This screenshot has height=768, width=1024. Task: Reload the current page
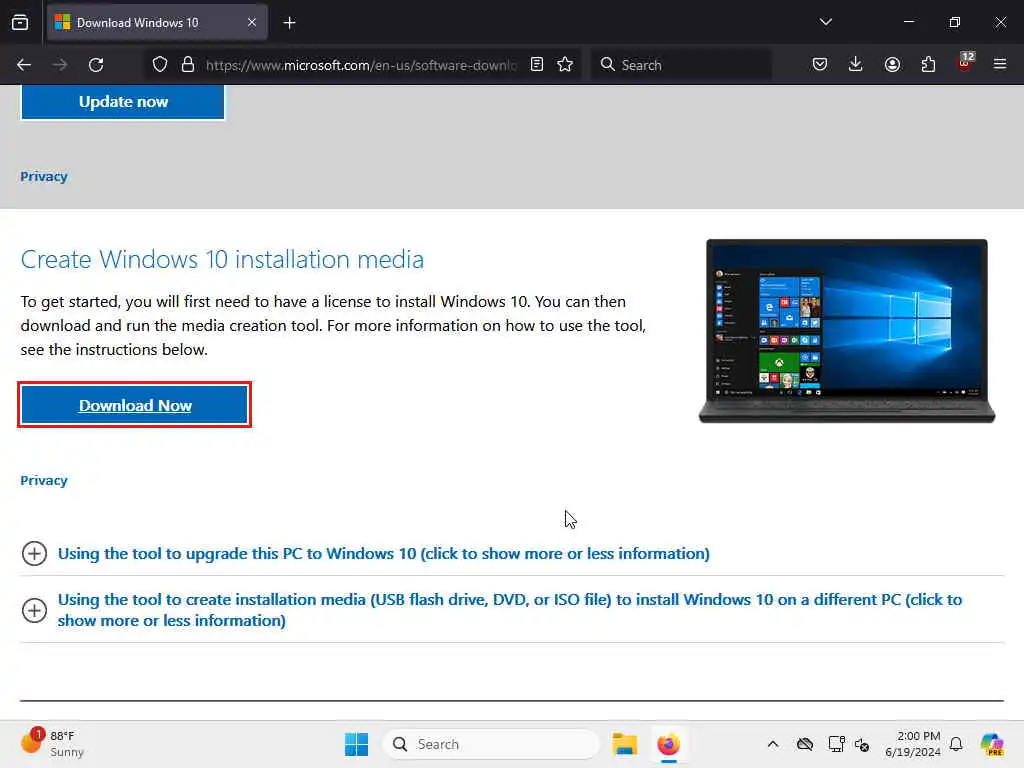pyautogui.click(x=96, y=65)
